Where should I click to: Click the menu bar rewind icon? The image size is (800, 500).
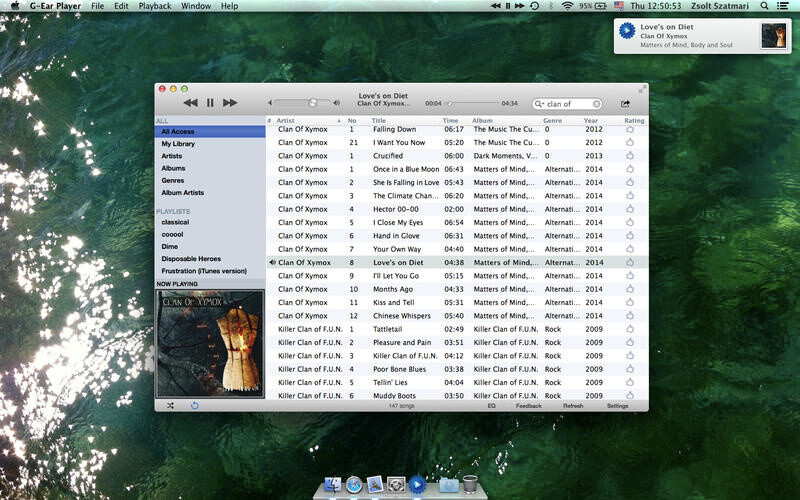(495, 6)
